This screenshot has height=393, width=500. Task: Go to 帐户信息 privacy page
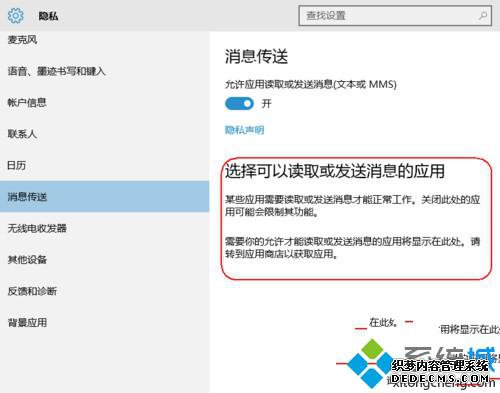pyautogui.click(x=27, y=102)
